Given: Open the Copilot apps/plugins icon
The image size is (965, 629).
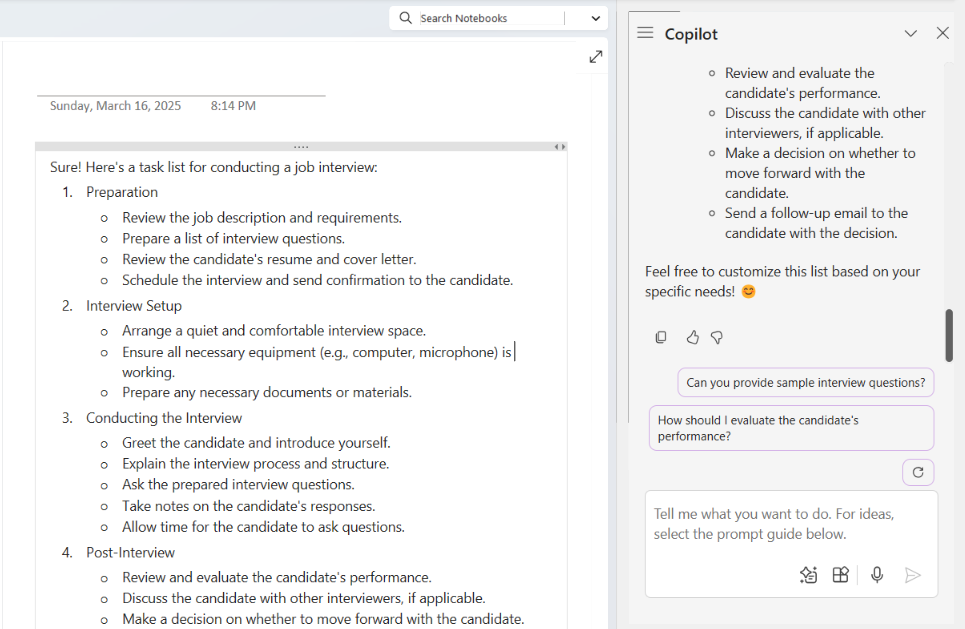Looking at the screenshot, I should 841,575.
